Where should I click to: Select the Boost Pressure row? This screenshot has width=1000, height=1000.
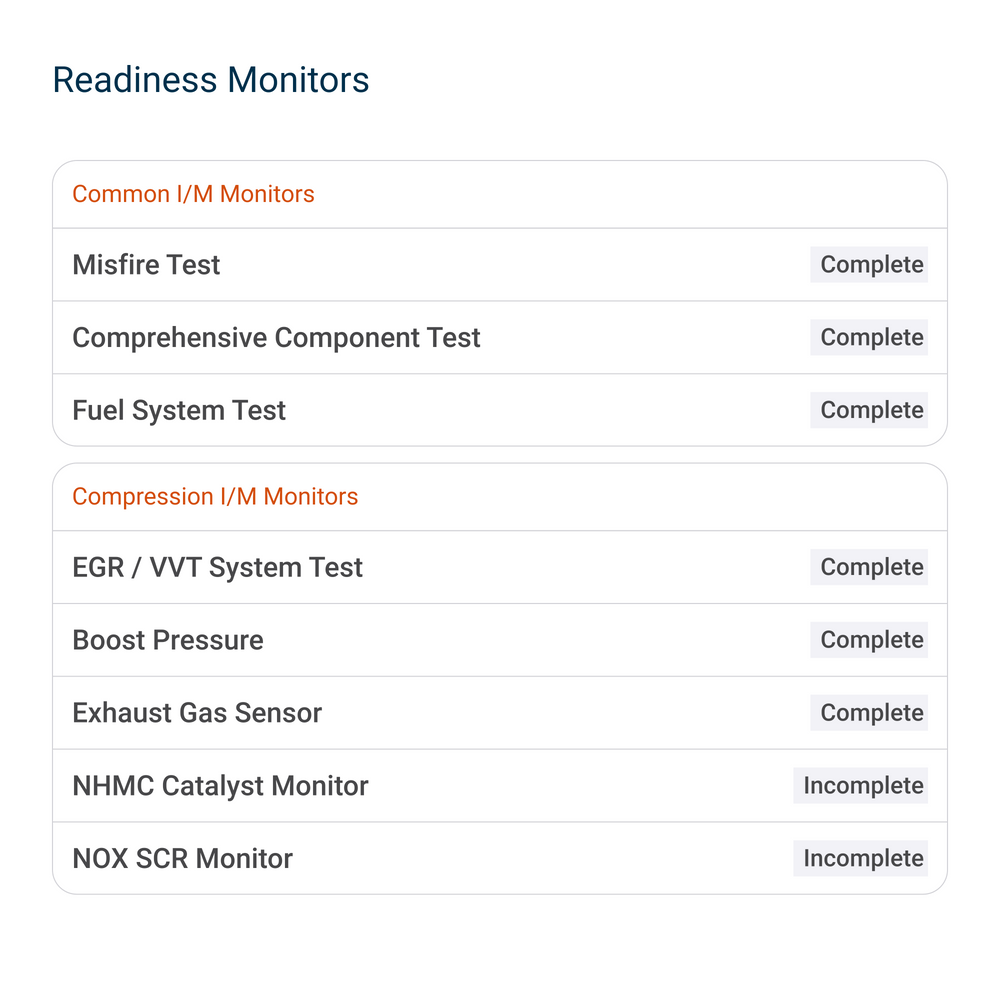pyautogui.click(x=500, y=640)
